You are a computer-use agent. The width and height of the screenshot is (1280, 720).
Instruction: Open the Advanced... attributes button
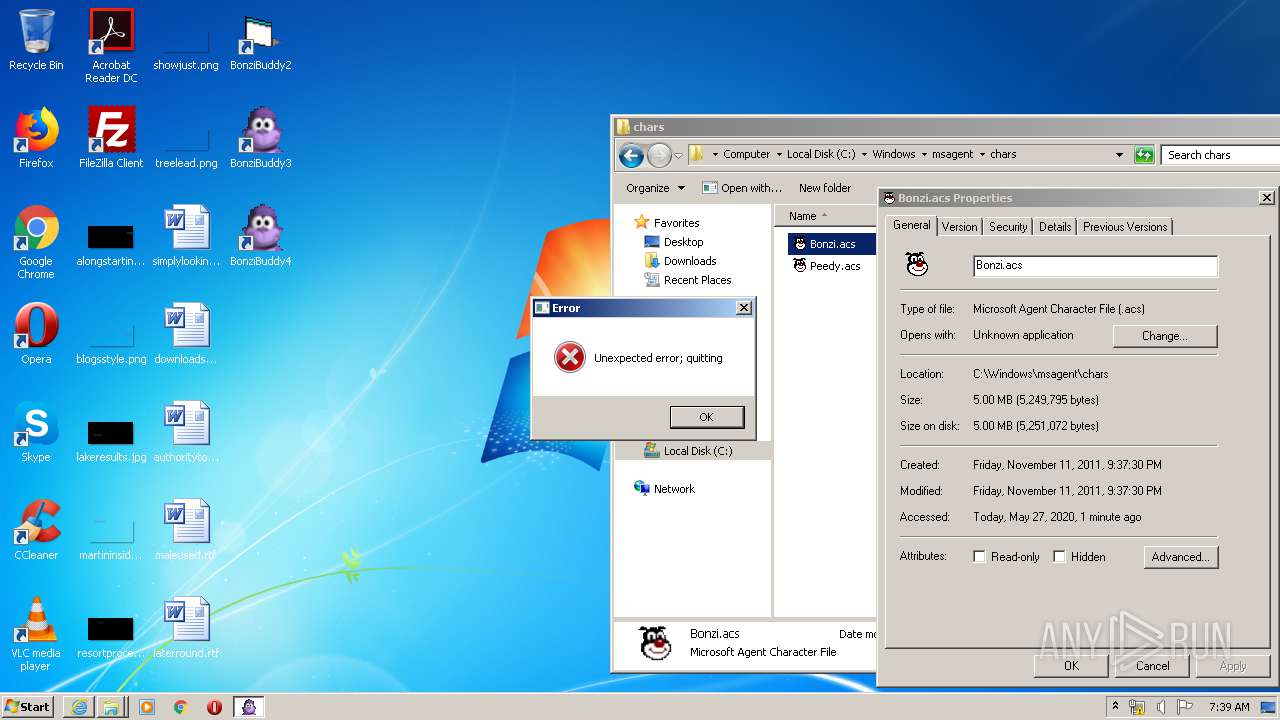[x=1181, y=557]
